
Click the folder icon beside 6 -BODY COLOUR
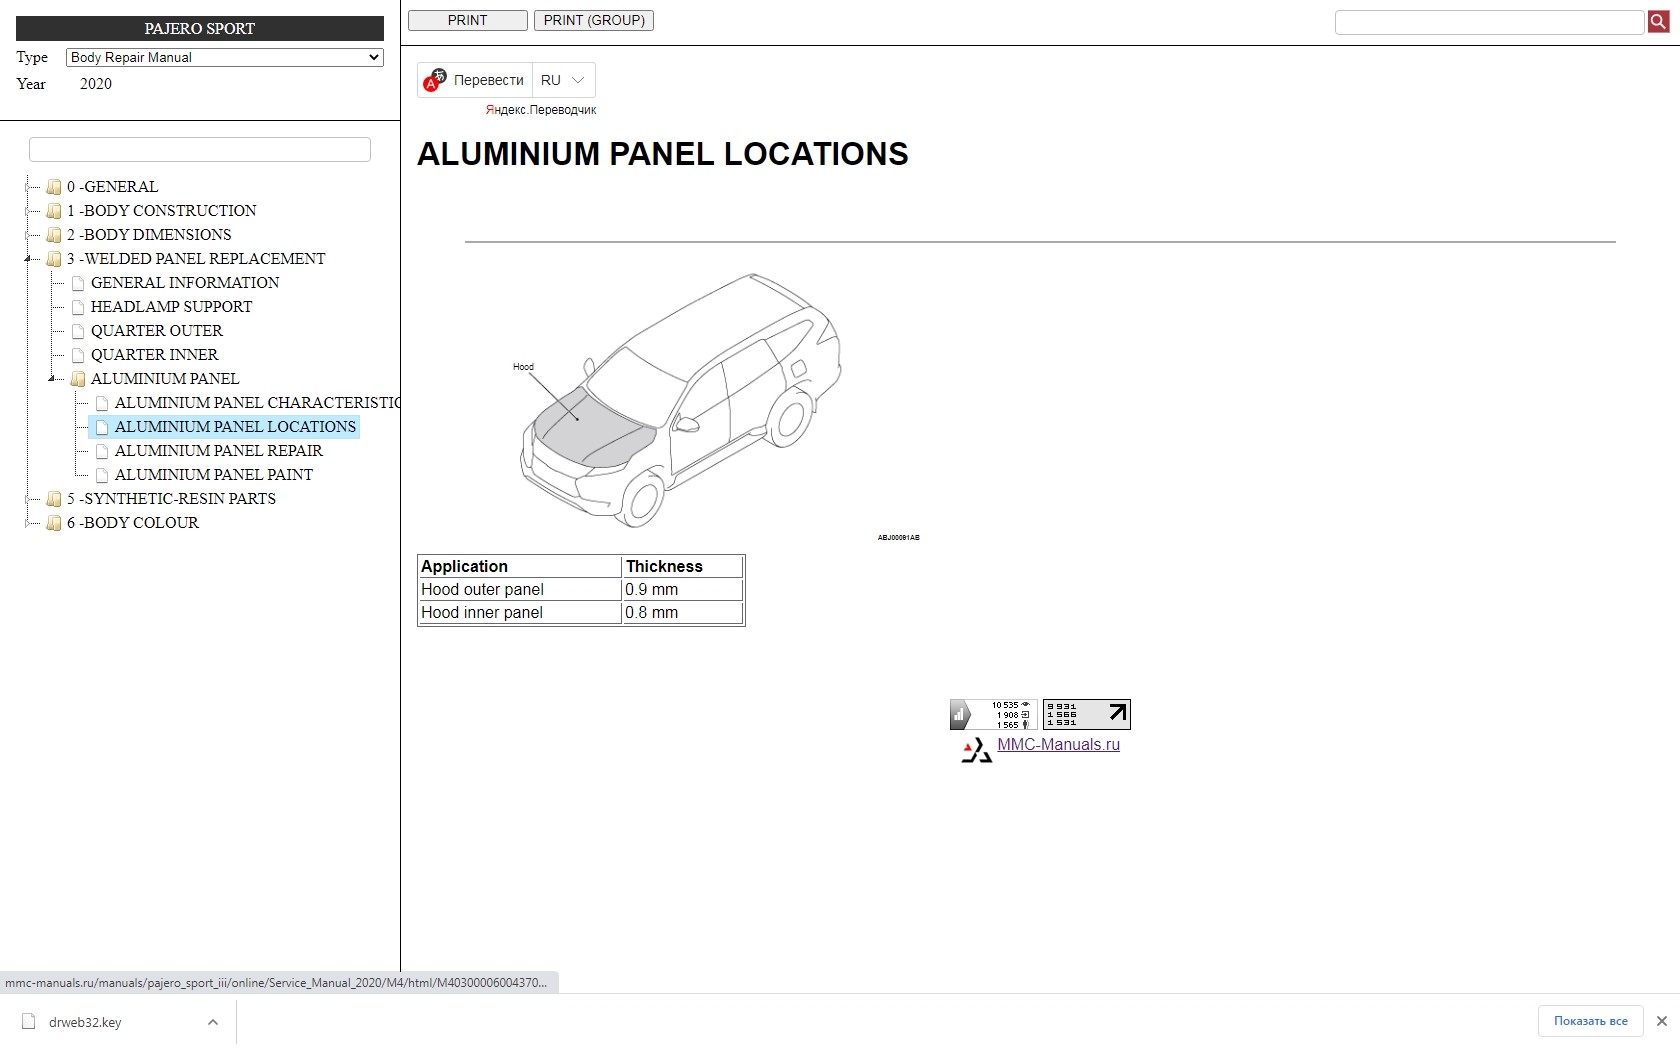click(x=54, y=523)
